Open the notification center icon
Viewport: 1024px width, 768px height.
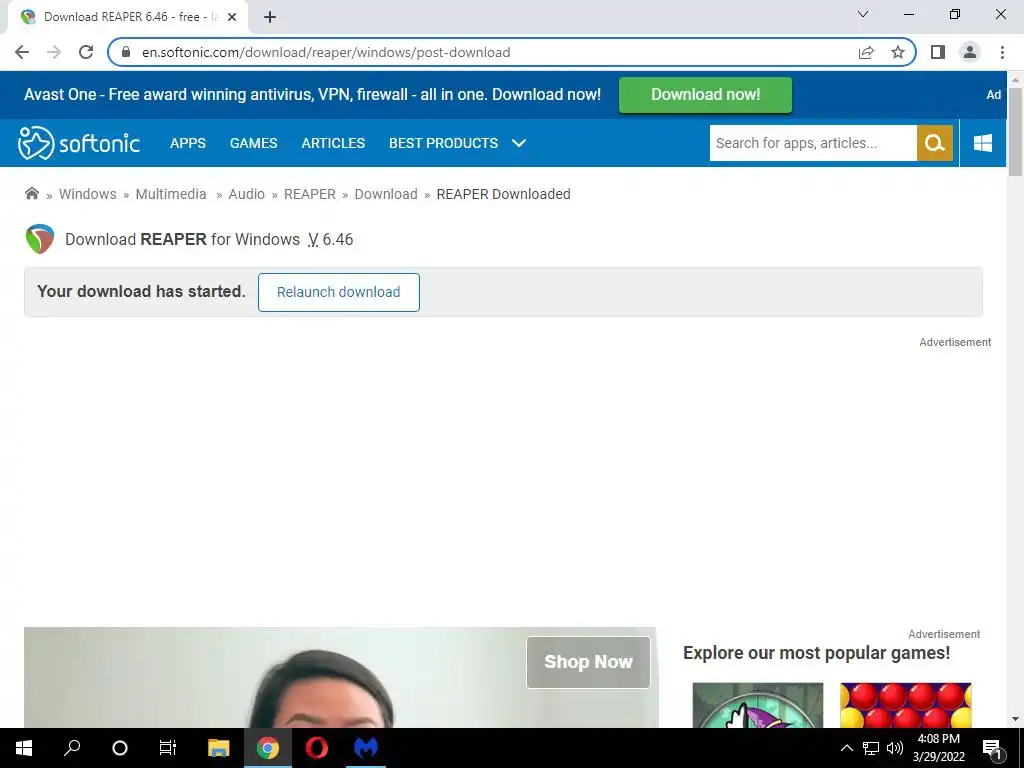point(992,749)
